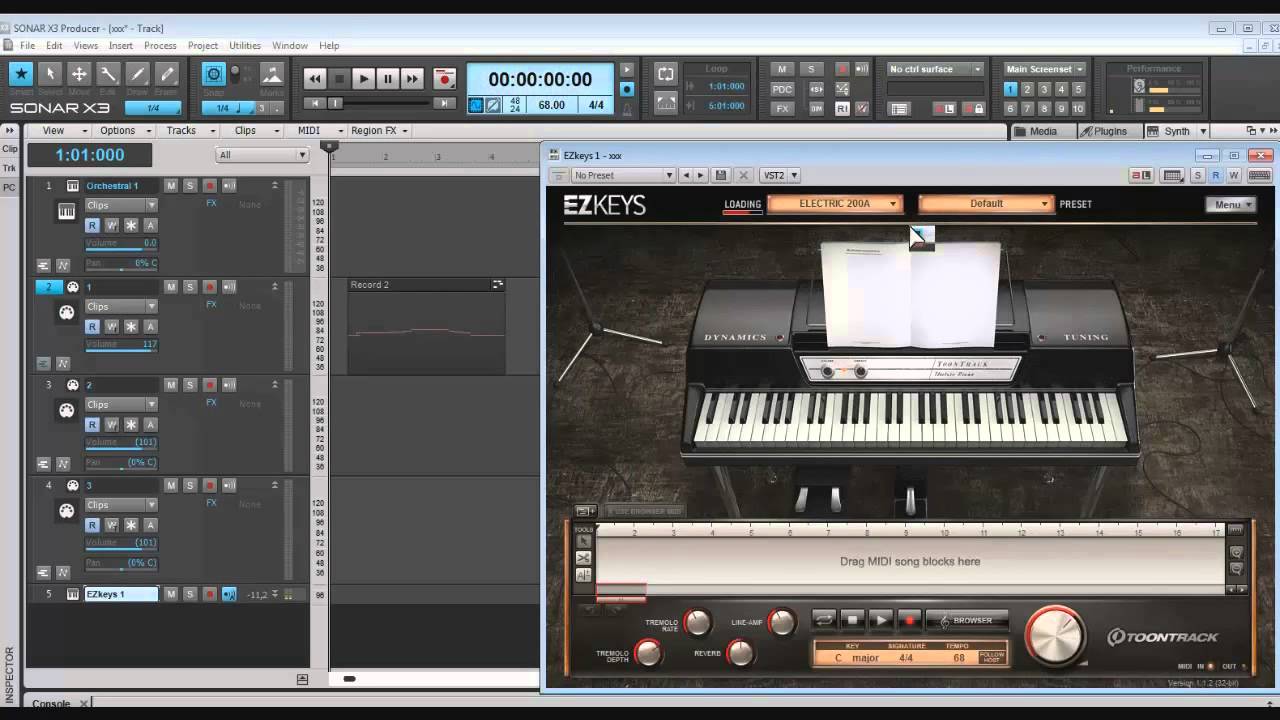Click the Tremolo Rate knob

pos(697,622)
